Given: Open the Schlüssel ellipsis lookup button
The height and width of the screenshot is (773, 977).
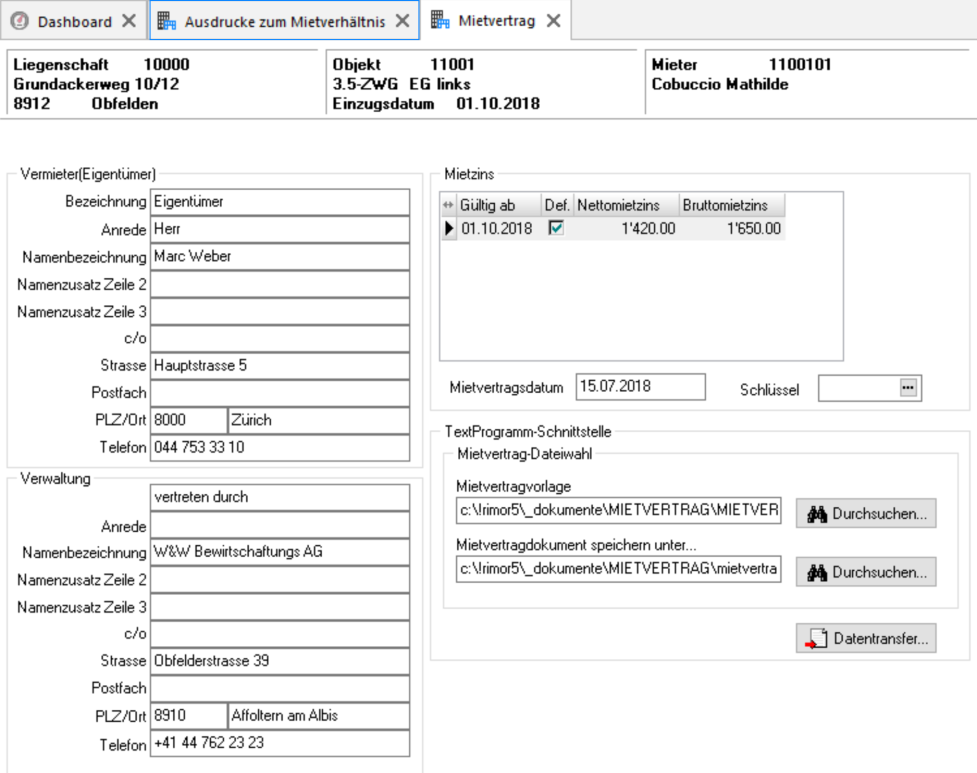Looking at the screenshot, I should 908,387.
